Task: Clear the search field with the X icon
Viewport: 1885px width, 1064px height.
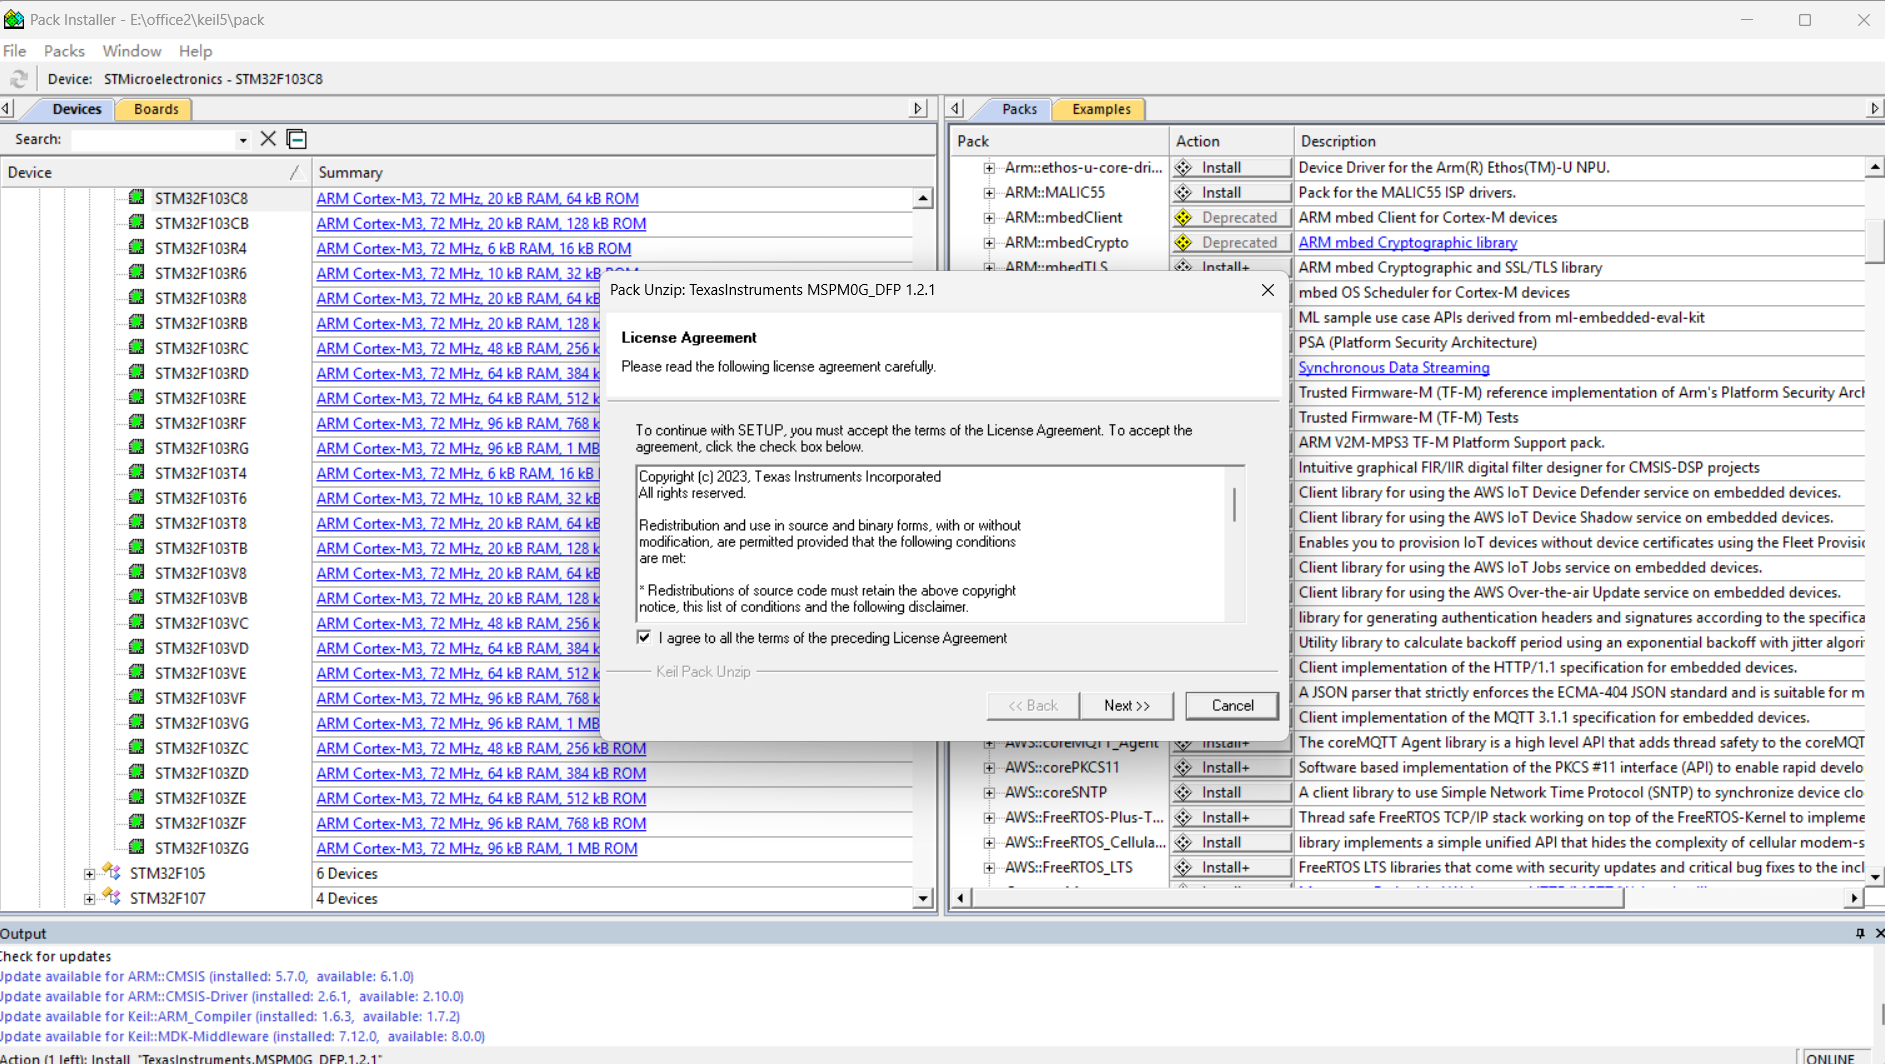Action: tap(268, 139)
